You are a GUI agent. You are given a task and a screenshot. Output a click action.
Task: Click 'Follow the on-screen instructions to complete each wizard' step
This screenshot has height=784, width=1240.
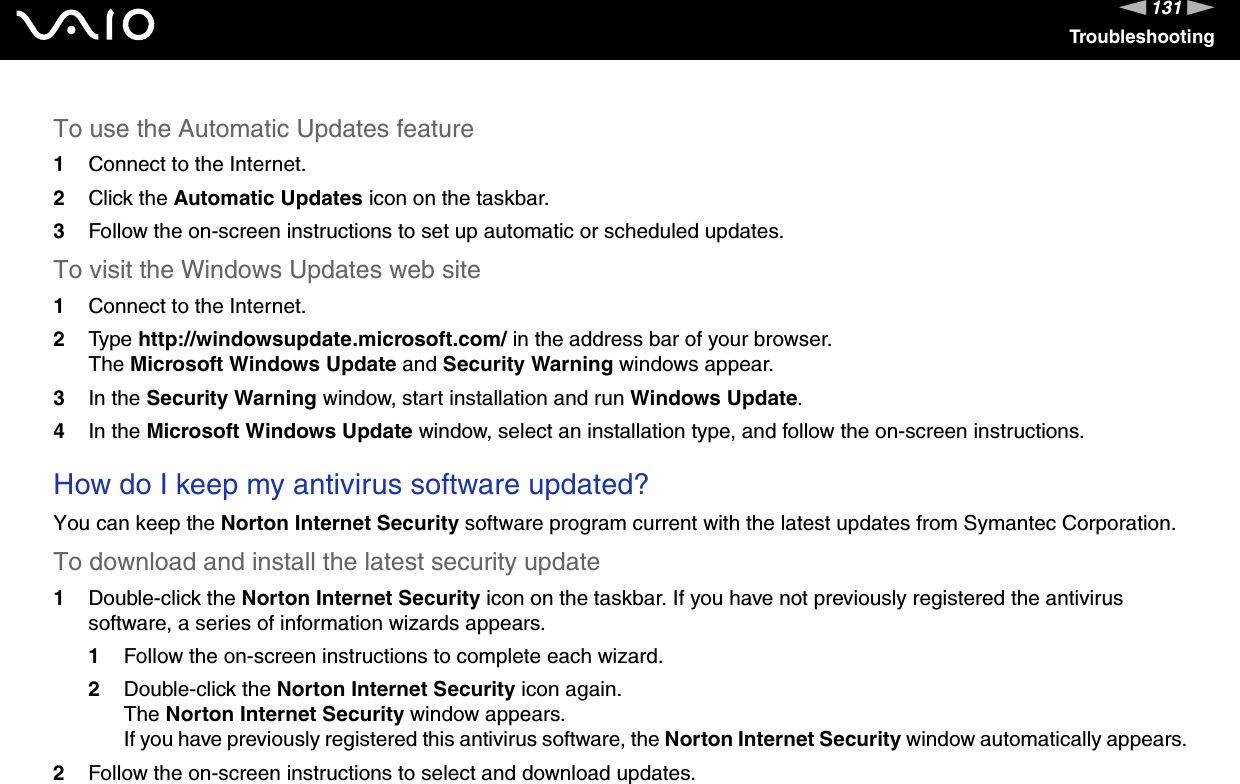click(393, 657)
